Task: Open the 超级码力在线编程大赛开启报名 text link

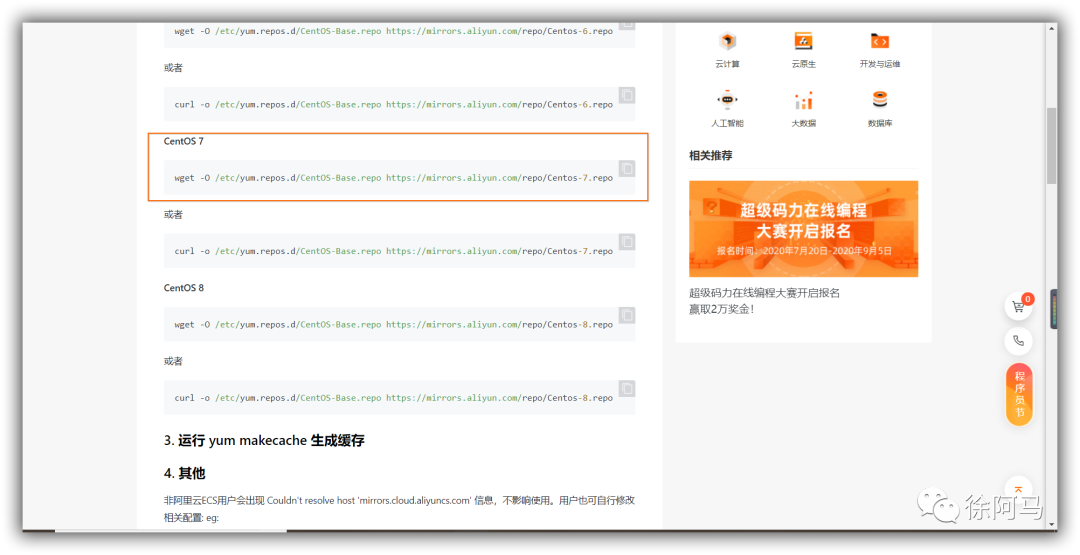Action: pyautogui.click(x=765, y=293)
